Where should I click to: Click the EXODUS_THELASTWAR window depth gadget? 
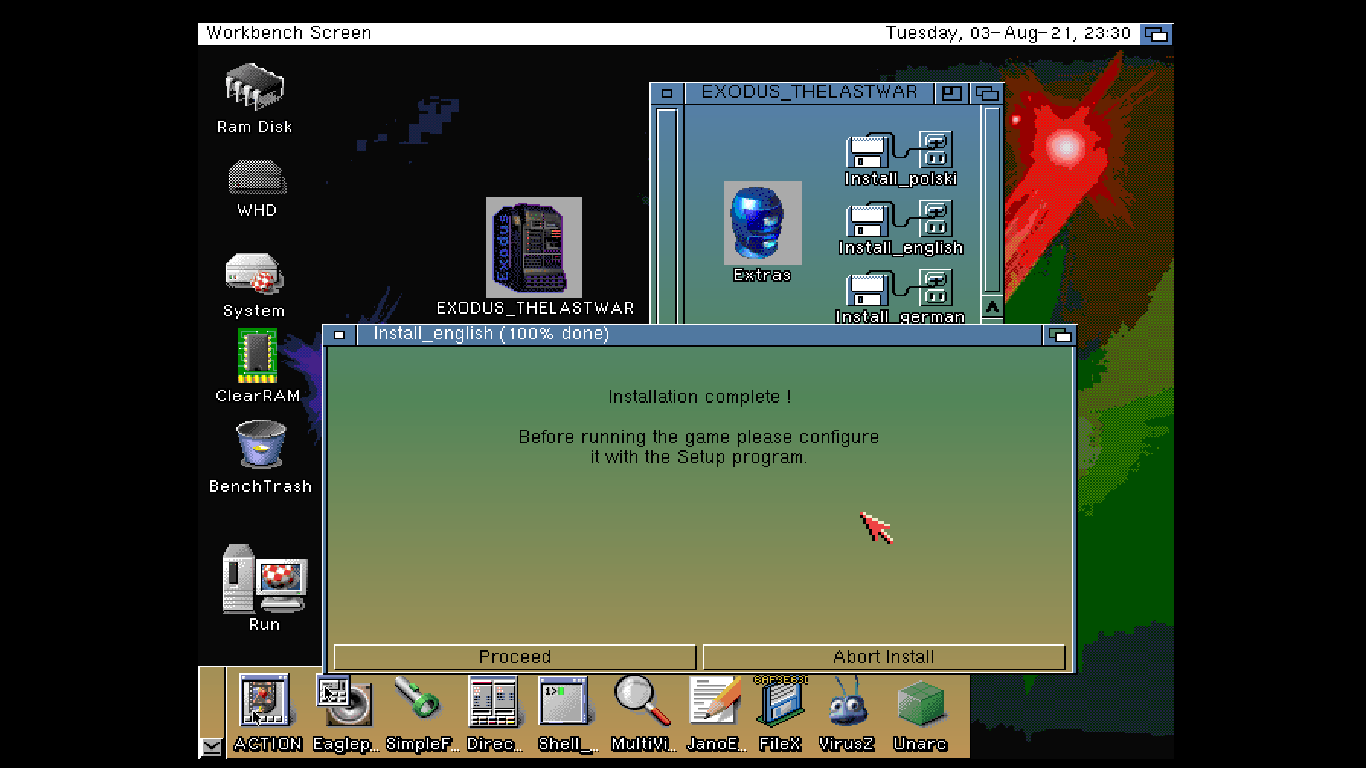tap(987, 93)
